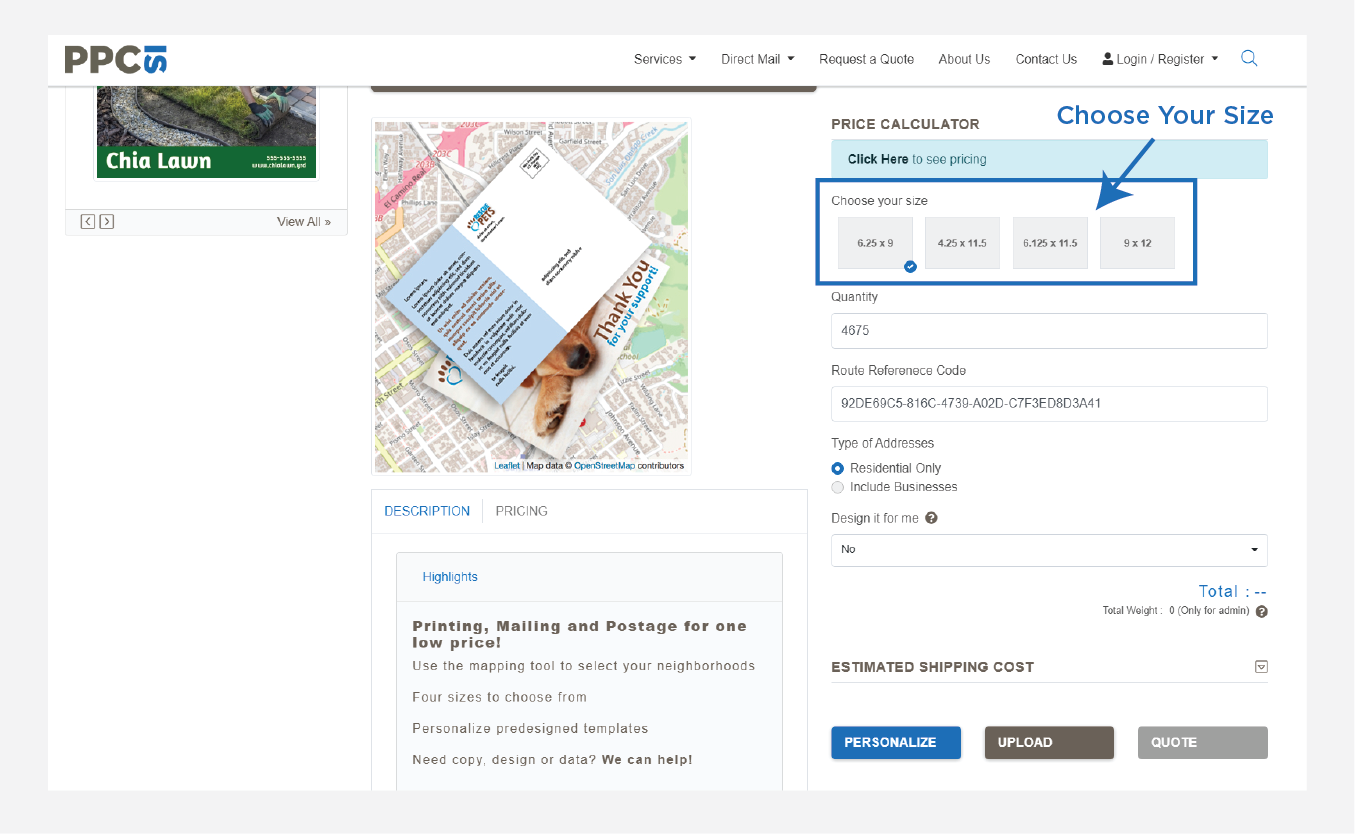Select Include Businesses radio button
Image resolution: width=1355 pixels, height=834 pixels.
tap(838, 487)
